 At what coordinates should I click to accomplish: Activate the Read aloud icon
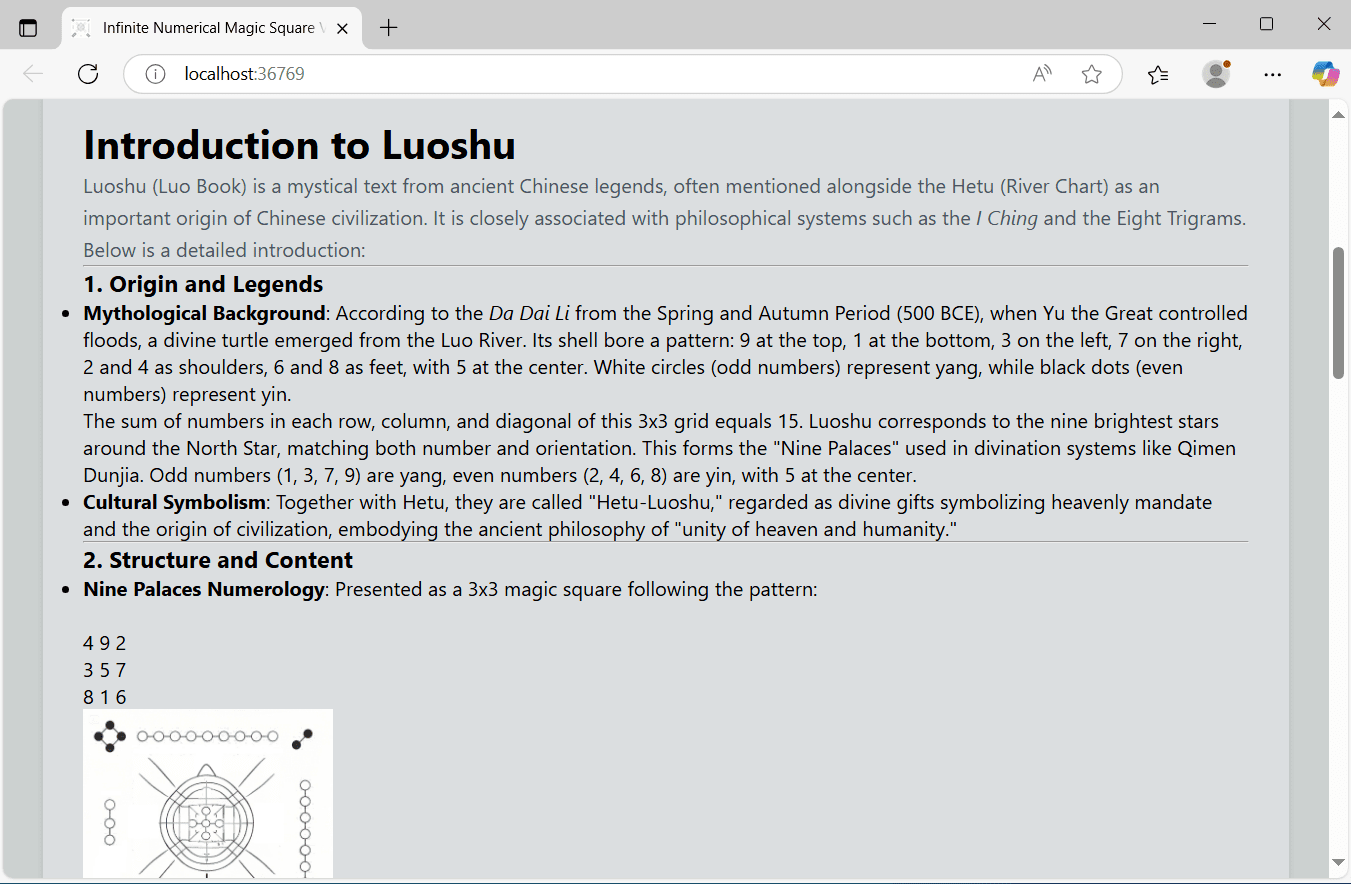pyautogui.click(x=1042, y=74)
